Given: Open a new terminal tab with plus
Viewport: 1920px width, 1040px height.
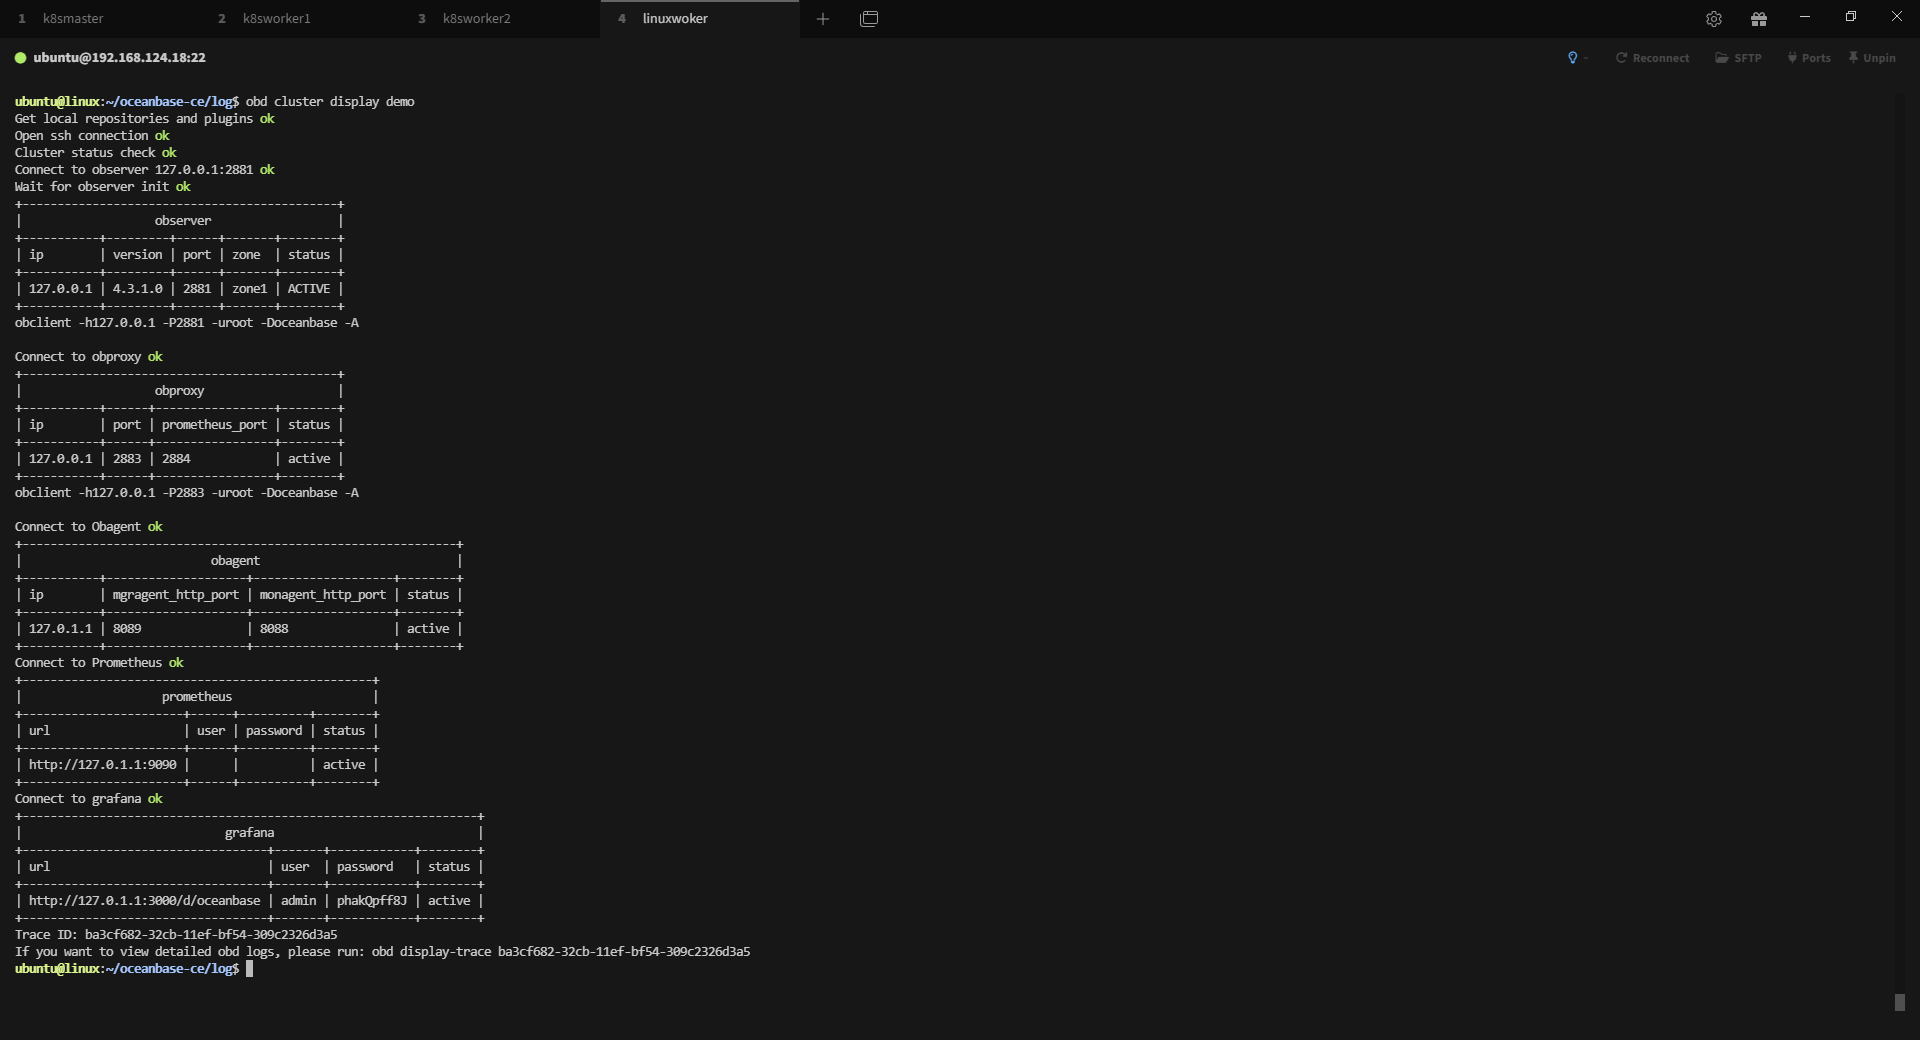Looking at the screenshot, I should pyautogui.click(x=823, y=19).
